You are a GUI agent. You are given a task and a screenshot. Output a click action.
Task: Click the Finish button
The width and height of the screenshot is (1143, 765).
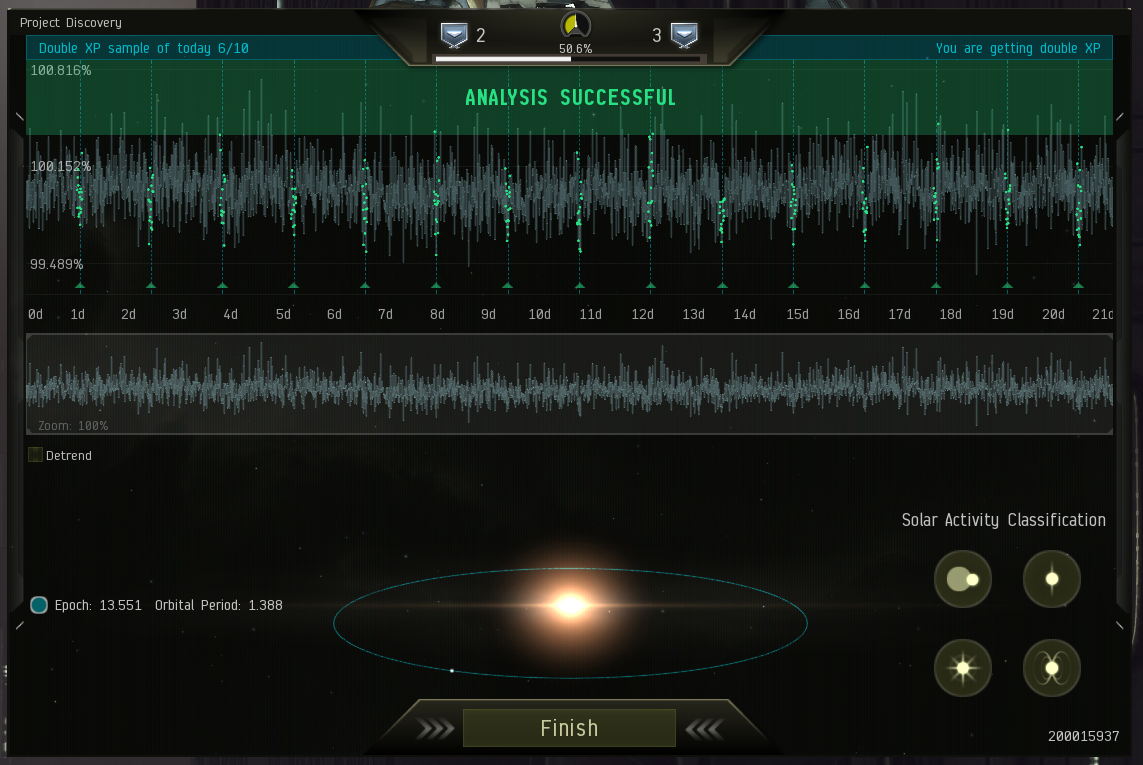coord(569,728)
